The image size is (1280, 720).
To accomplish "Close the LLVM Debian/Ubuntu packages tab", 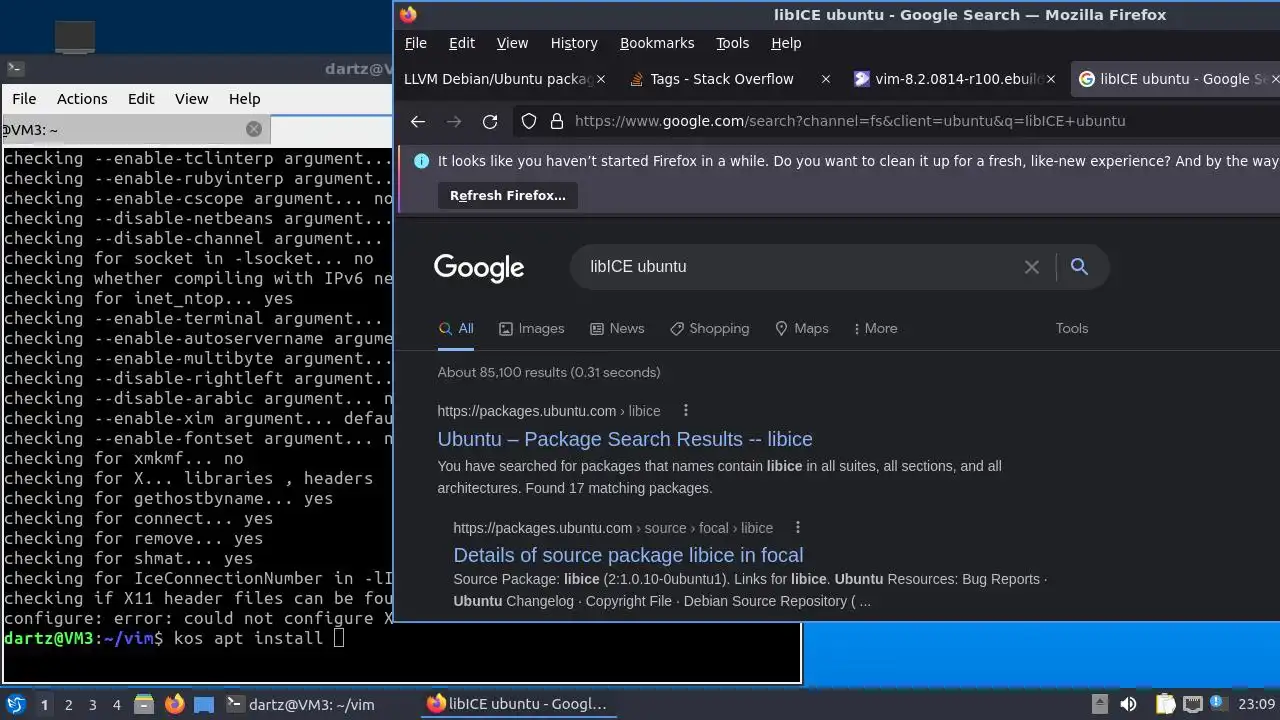I will (x=601, y=79).
